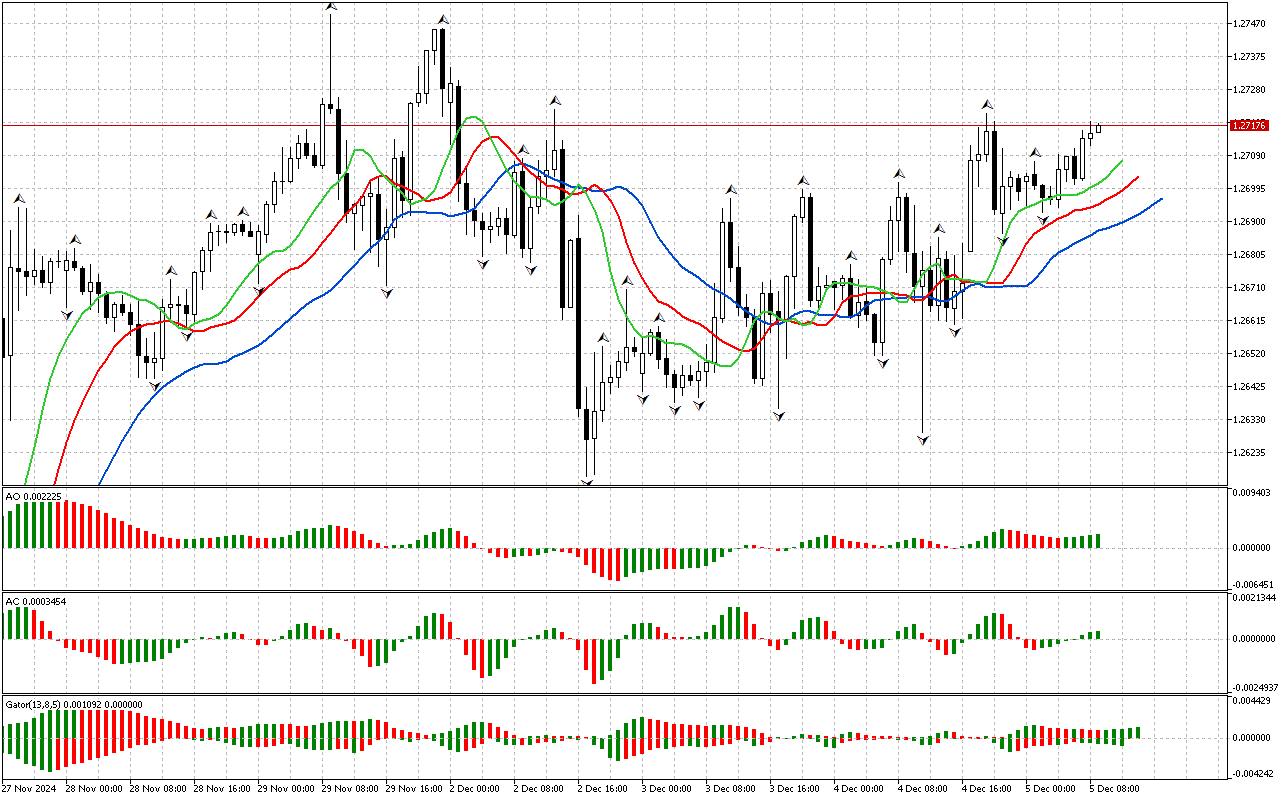This screenshot has height=800, width=1280.
Task: Select the AO 0.002225 indicator label
Action: coord(33,496)
